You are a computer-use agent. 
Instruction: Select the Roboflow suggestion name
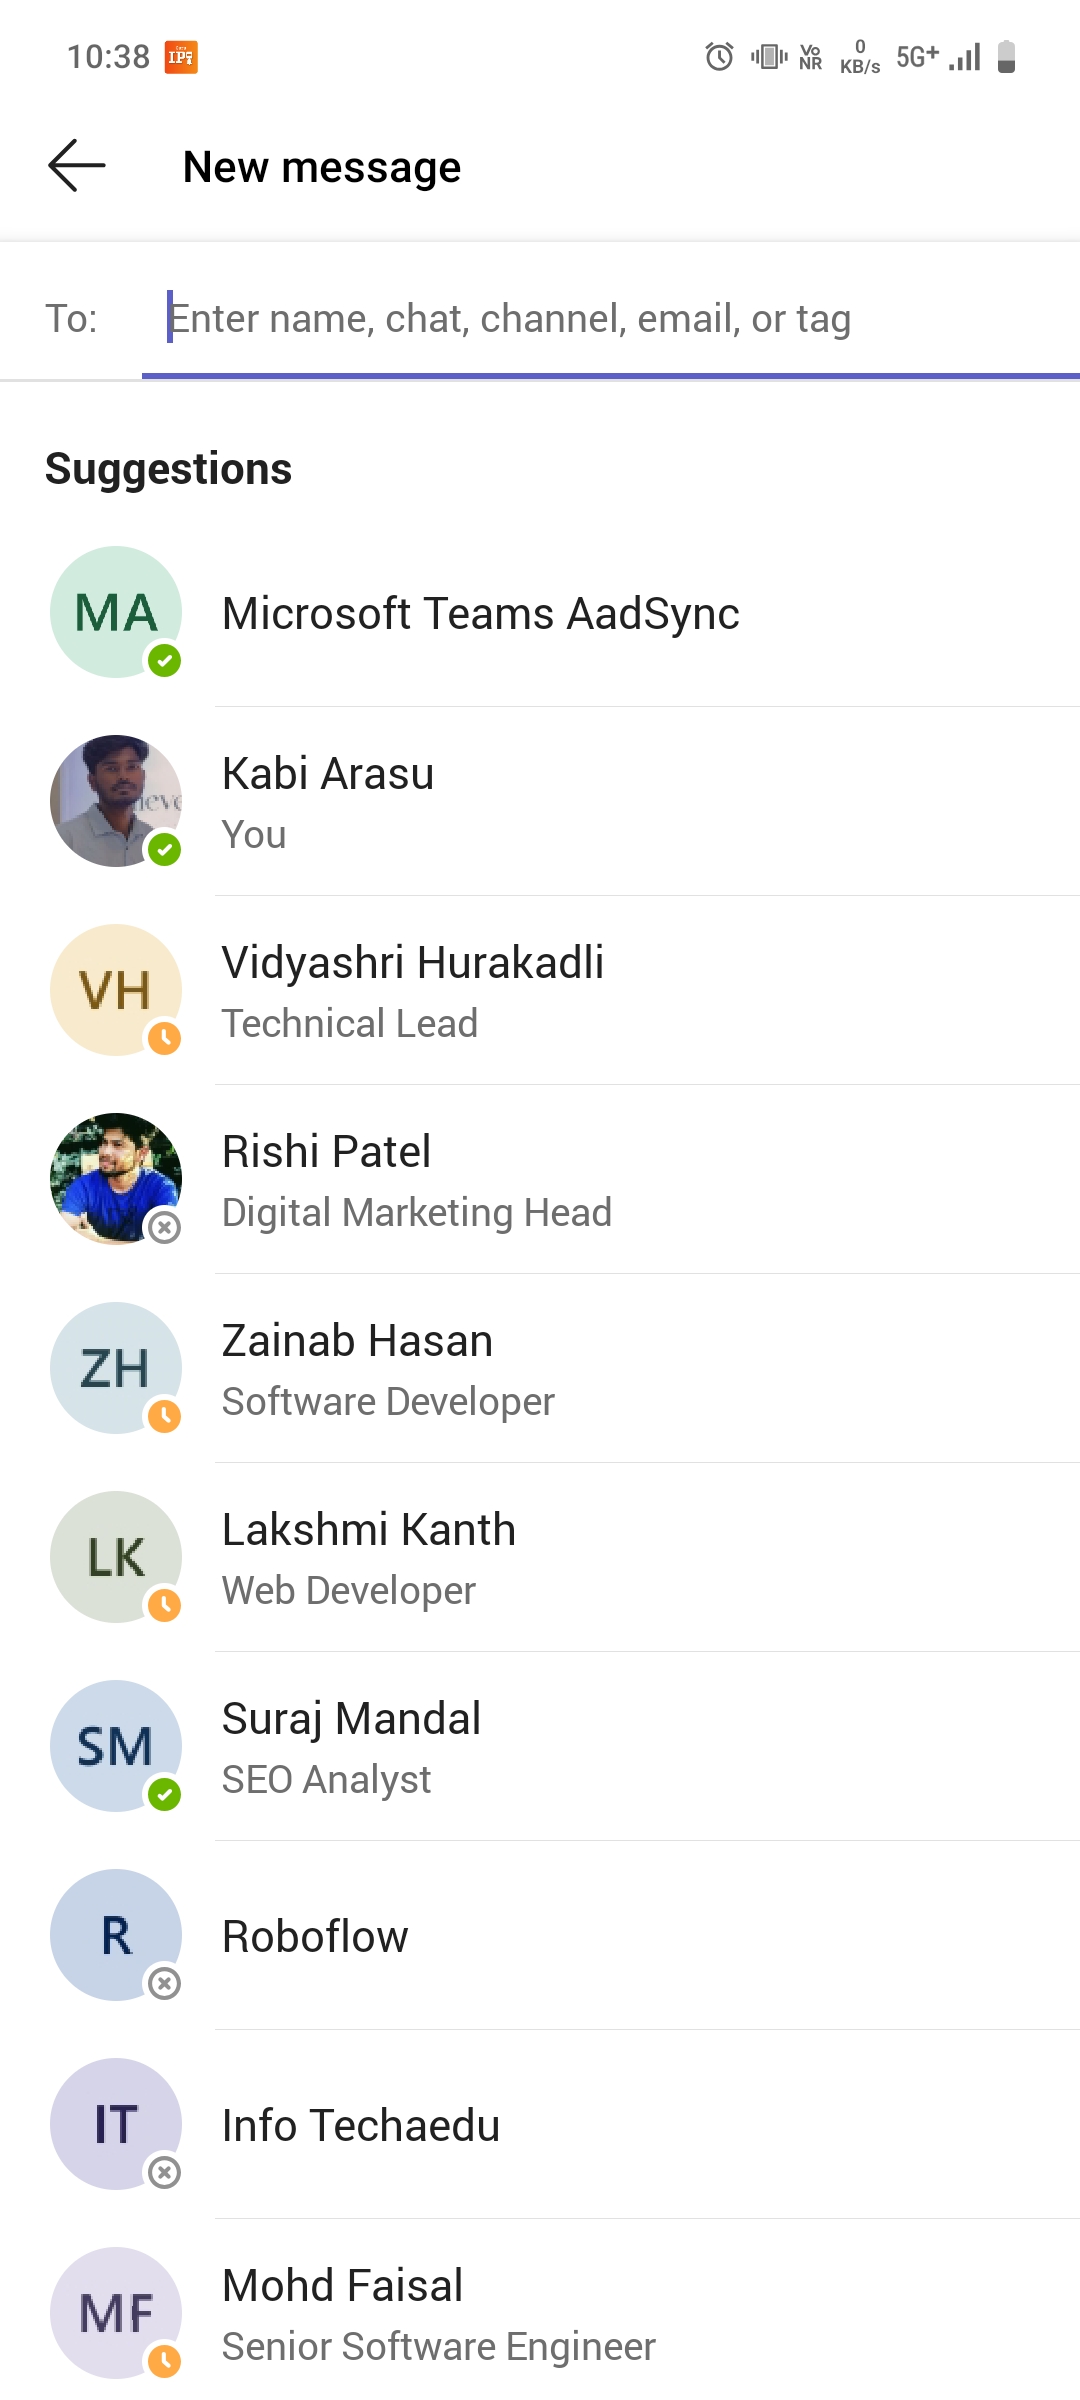pyautogui.click(x=315, y=1936)
